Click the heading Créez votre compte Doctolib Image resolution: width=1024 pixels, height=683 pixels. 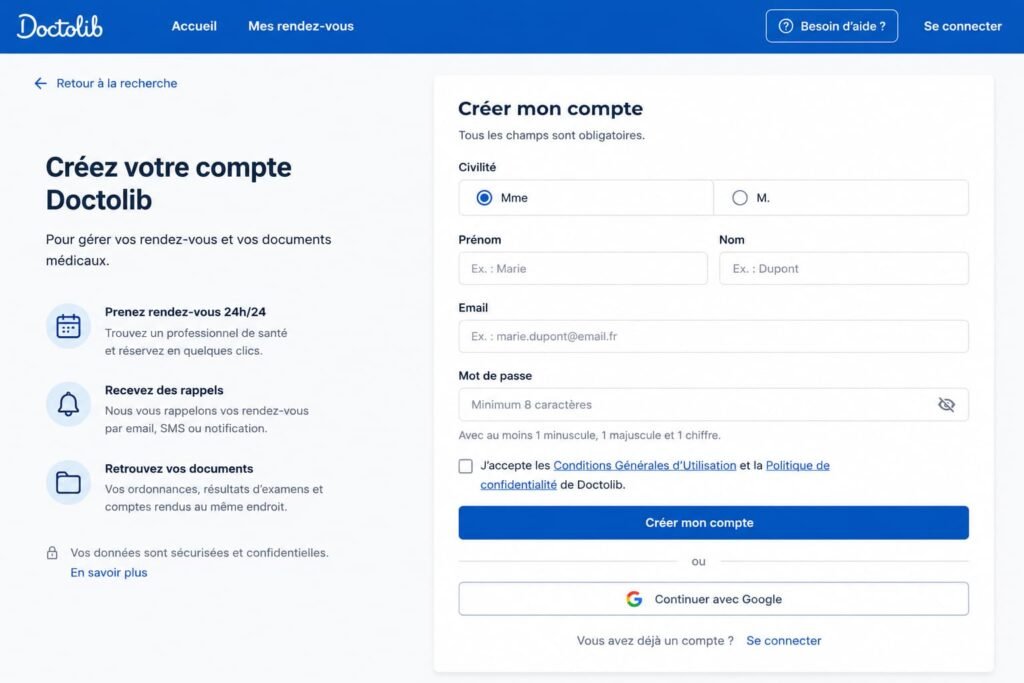168,183
